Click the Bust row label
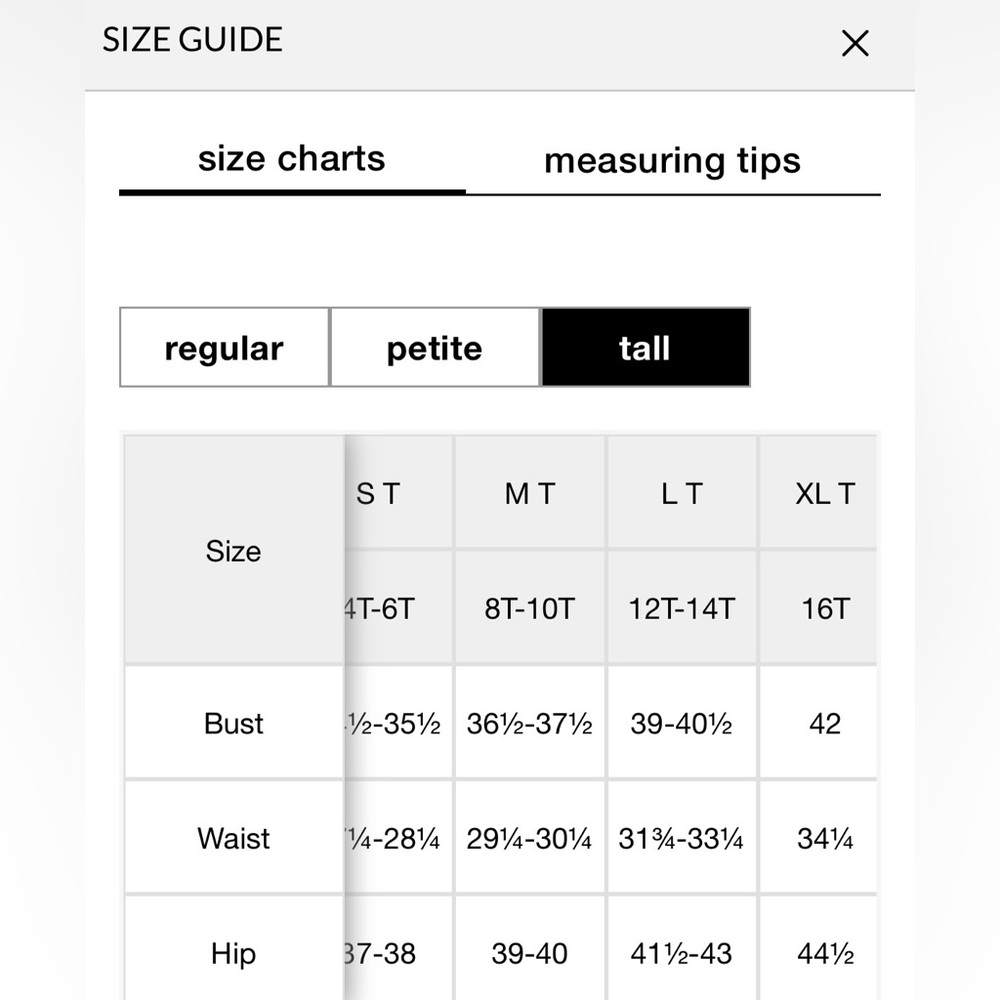 coord(234,723)
